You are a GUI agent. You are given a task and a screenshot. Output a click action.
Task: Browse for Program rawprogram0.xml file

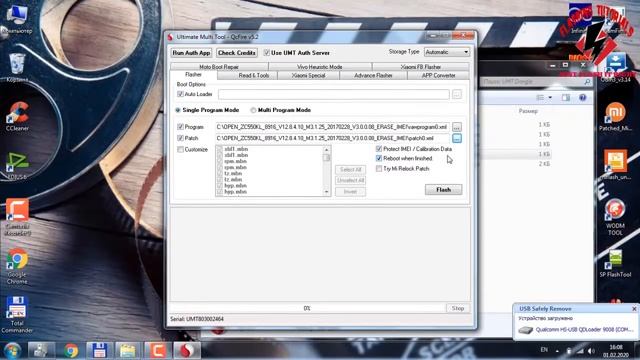[457, 127]
